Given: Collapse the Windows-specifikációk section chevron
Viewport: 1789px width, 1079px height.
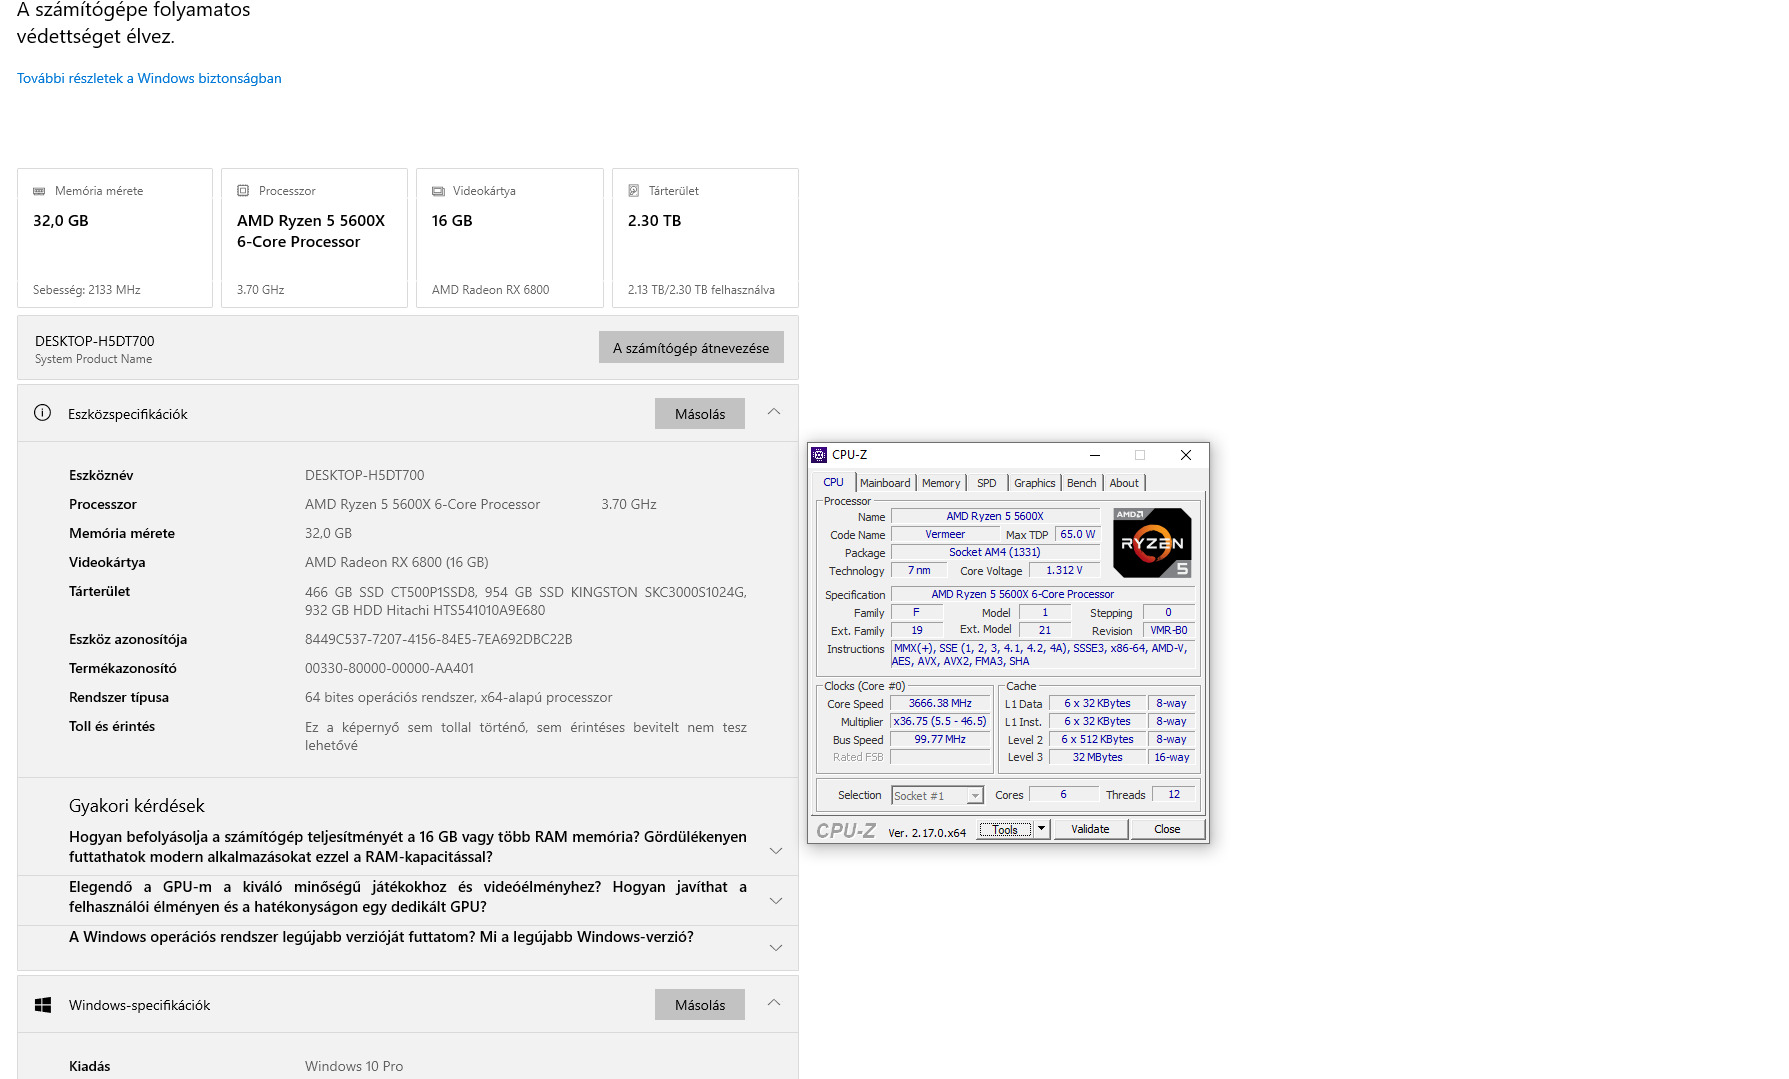Looking at the screenshot, I should point(774,1003).
